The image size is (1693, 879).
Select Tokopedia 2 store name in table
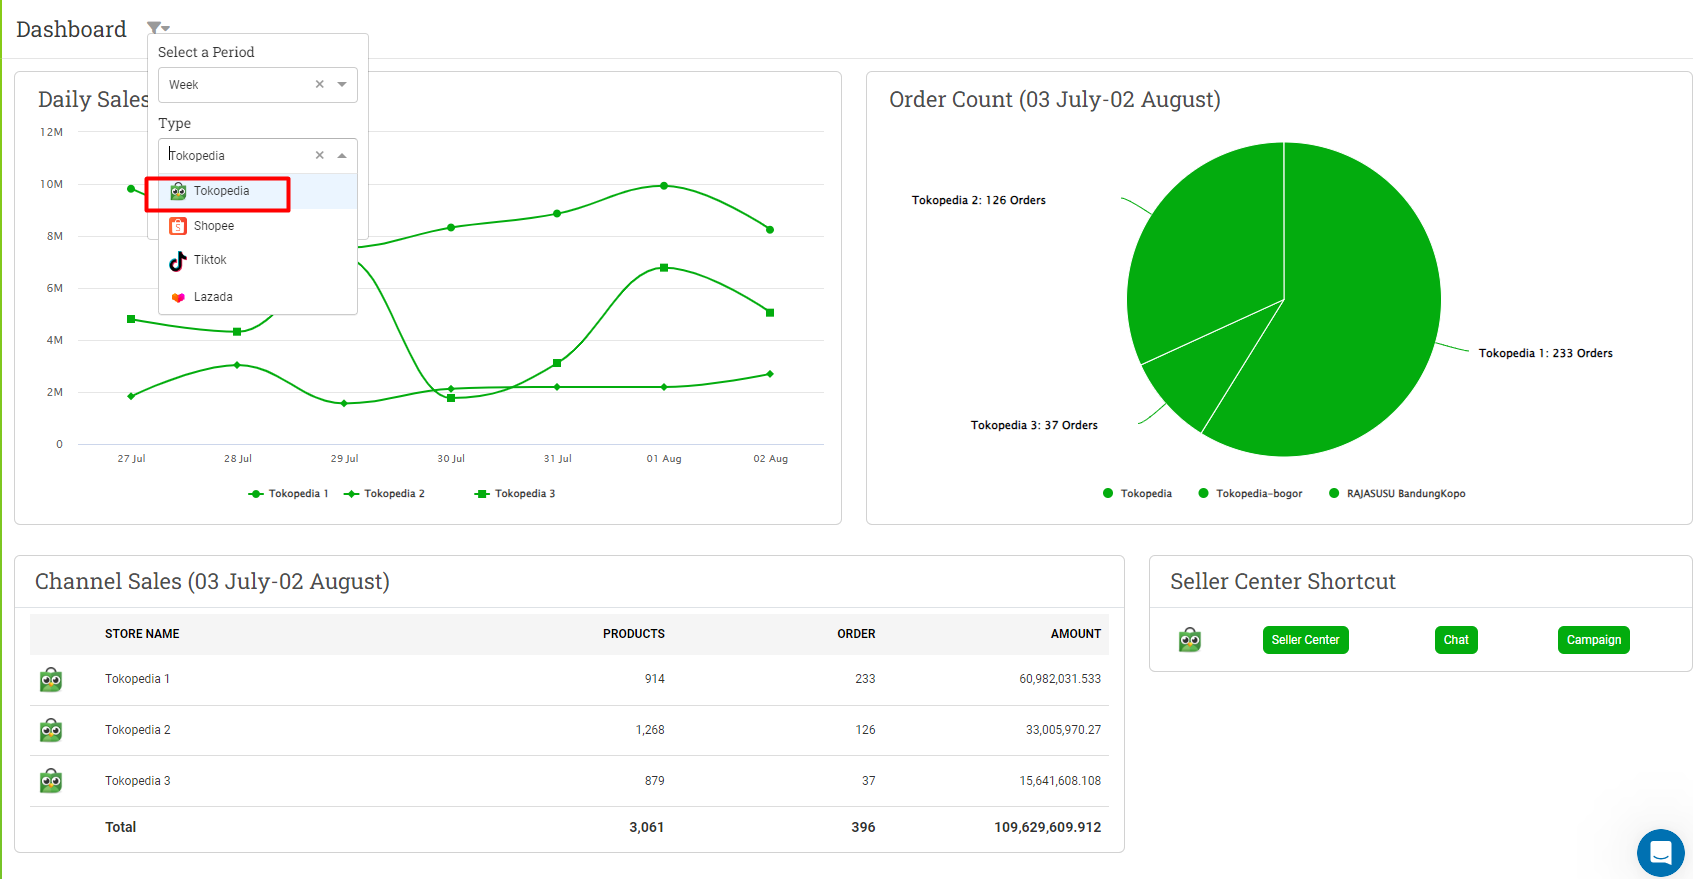pos(138,730)
